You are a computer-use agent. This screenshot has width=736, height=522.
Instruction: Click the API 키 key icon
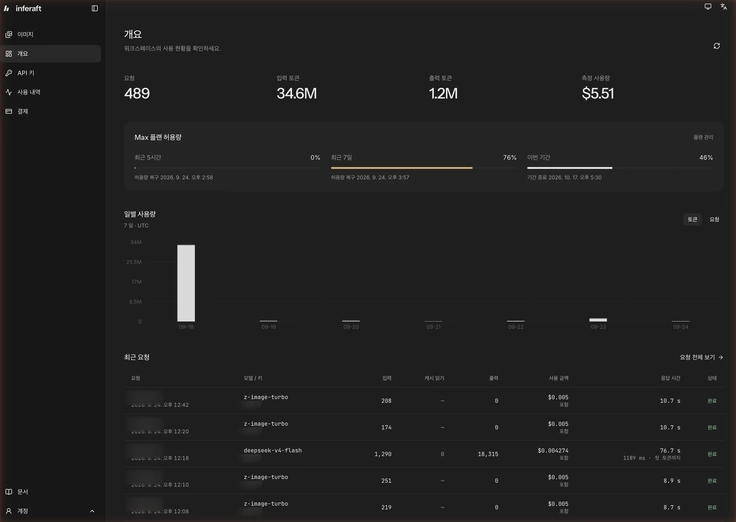[x=8, y=73]
